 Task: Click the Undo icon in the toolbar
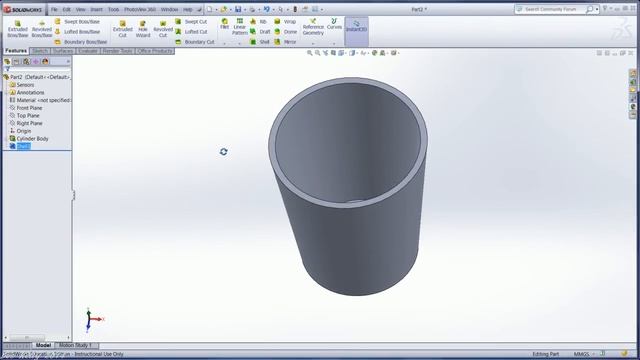[x=267, y=9]
